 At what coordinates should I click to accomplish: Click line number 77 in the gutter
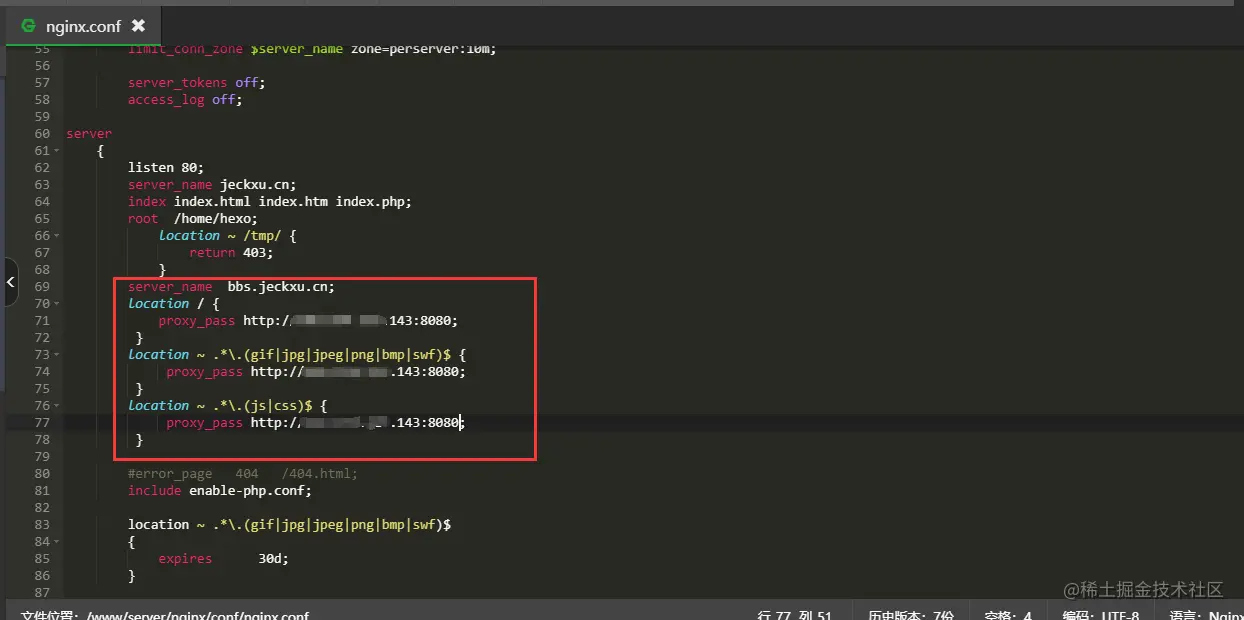(41, 423)
